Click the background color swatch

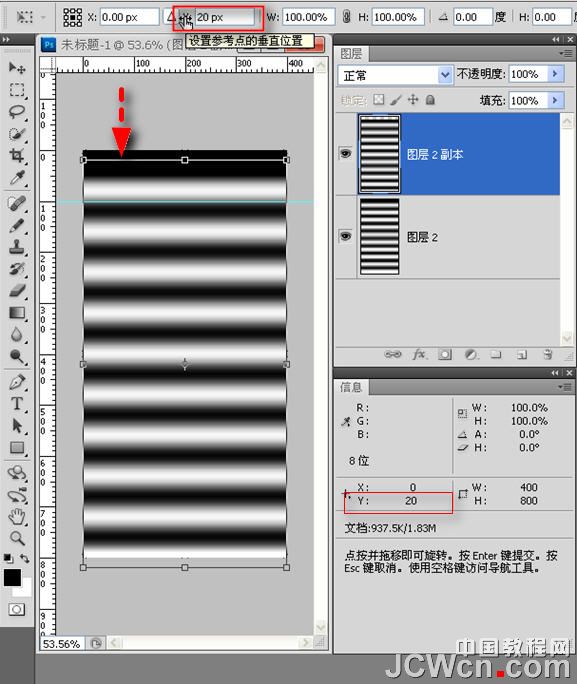26,590
